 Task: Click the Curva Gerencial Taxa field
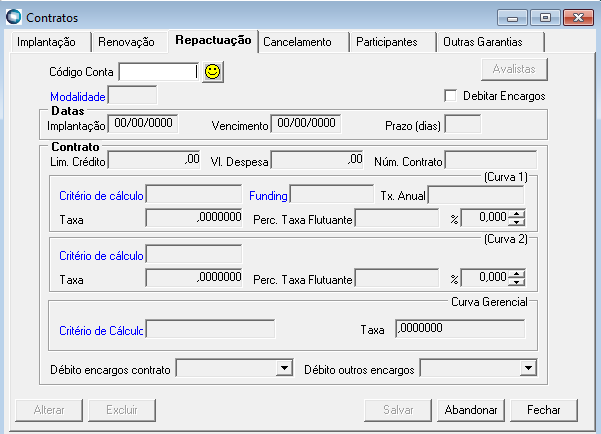tap(460, 329)
